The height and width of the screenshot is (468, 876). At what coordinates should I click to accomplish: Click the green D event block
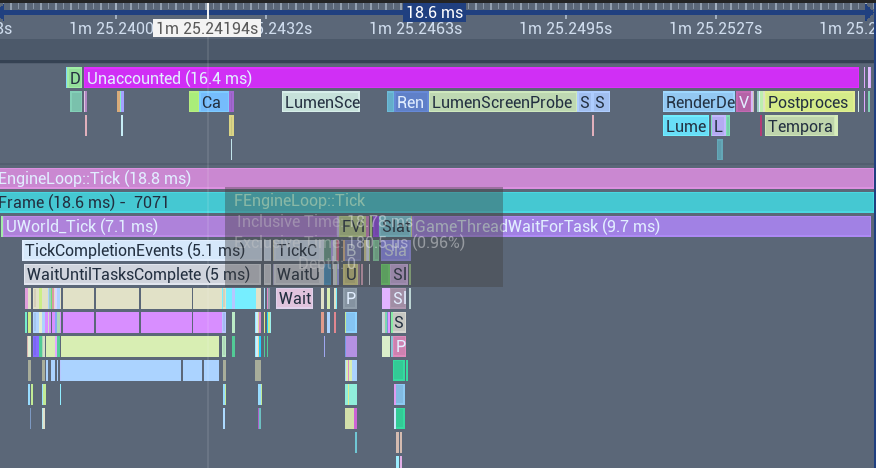click(74, 78)
